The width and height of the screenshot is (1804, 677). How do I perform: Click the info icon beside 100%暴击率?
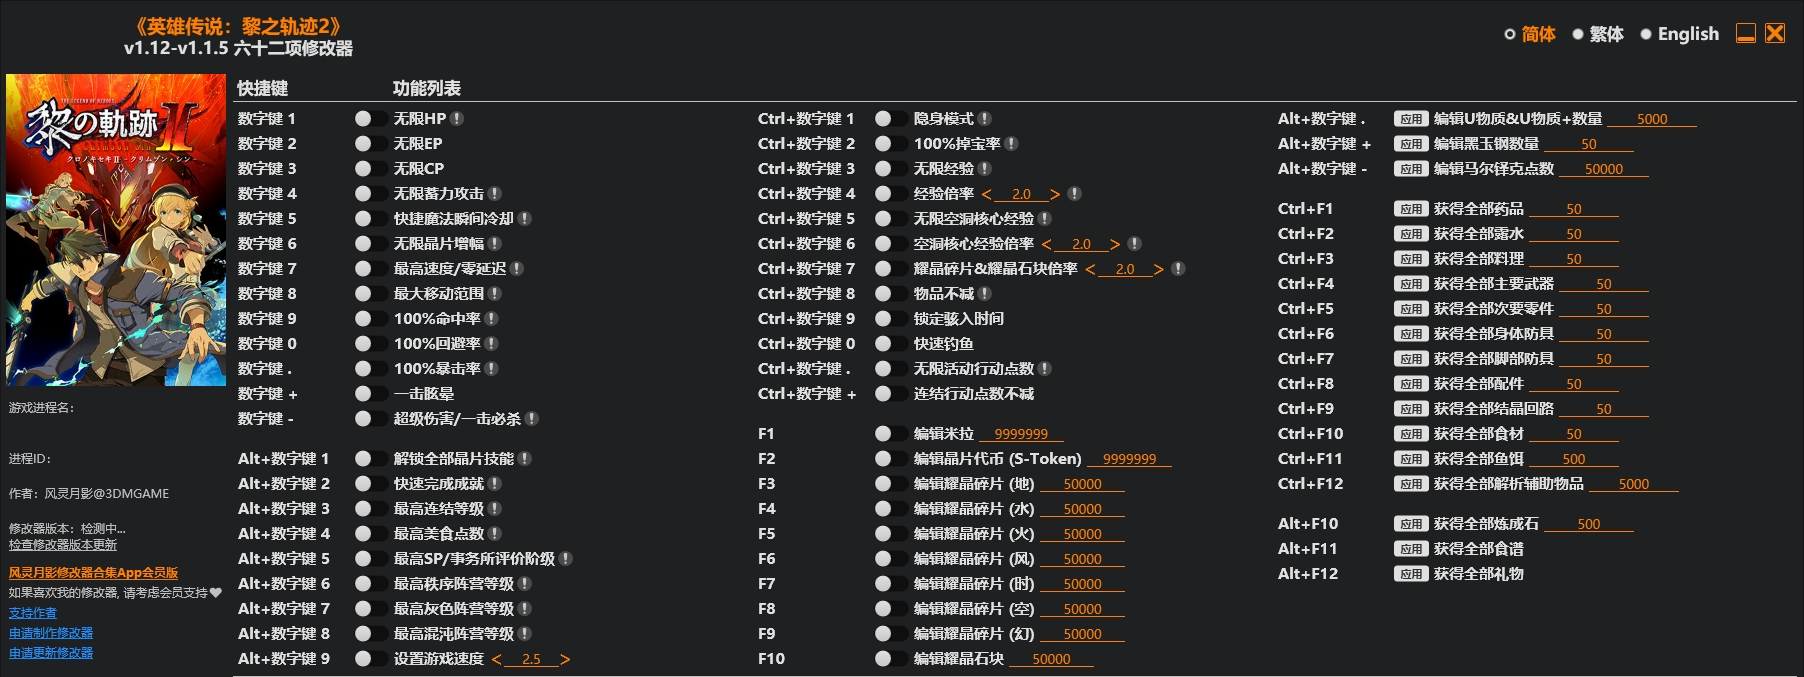tap(492, 369)
